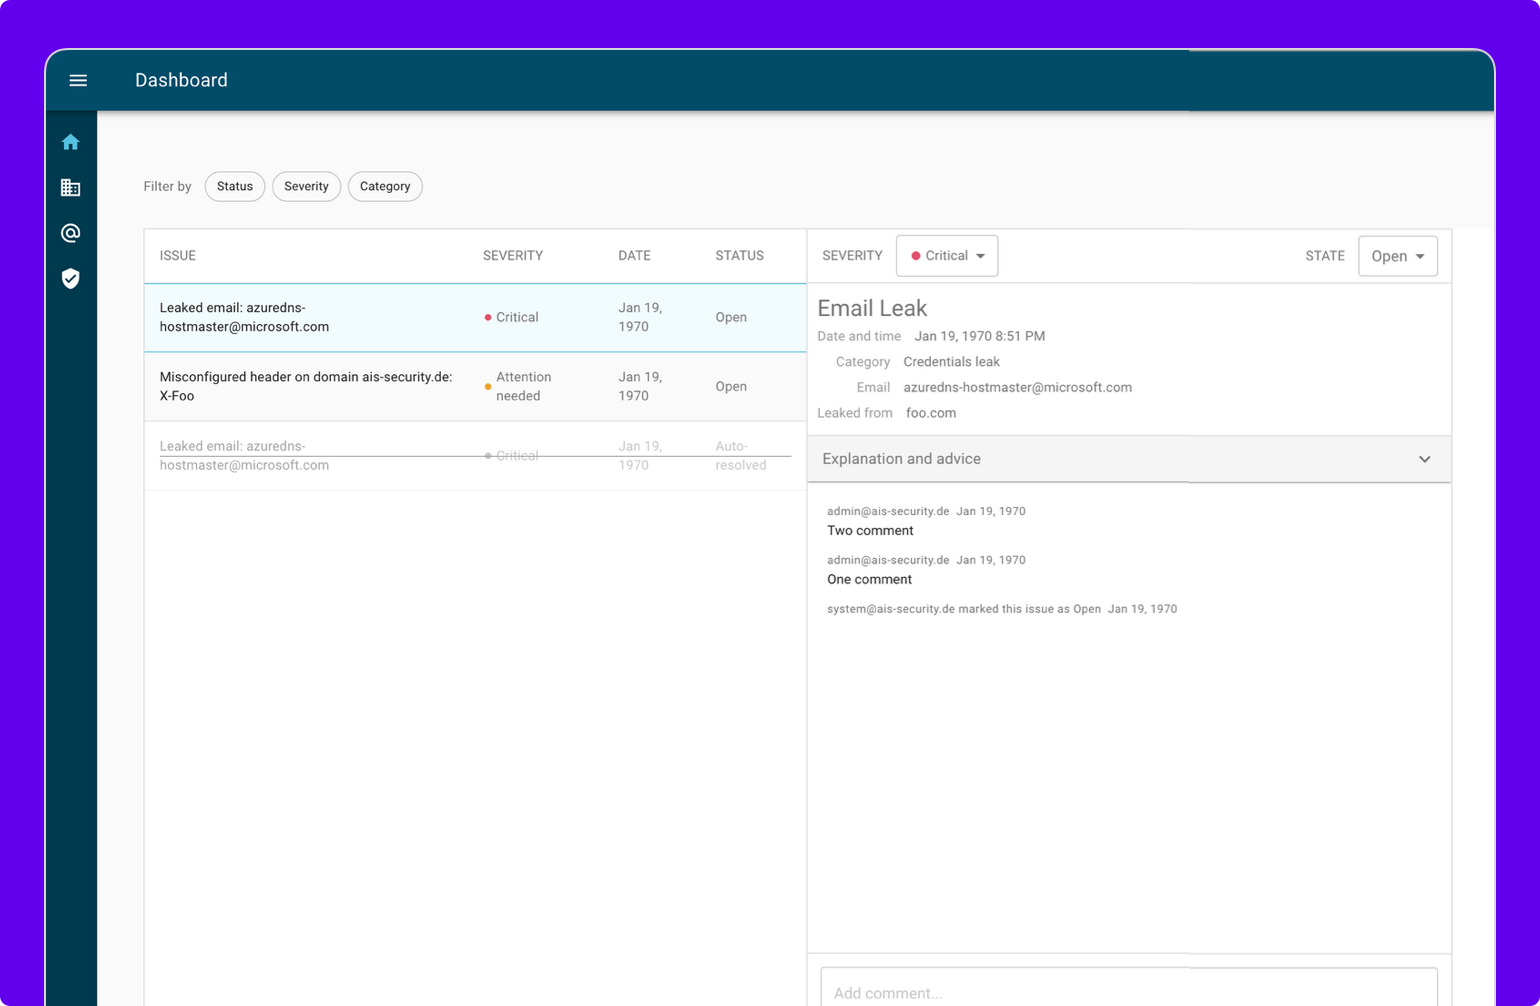The width and height of the screenshot is (1540, 1006).
Task: Click the orange Attention needed severity dot
Action: point(487,385)
